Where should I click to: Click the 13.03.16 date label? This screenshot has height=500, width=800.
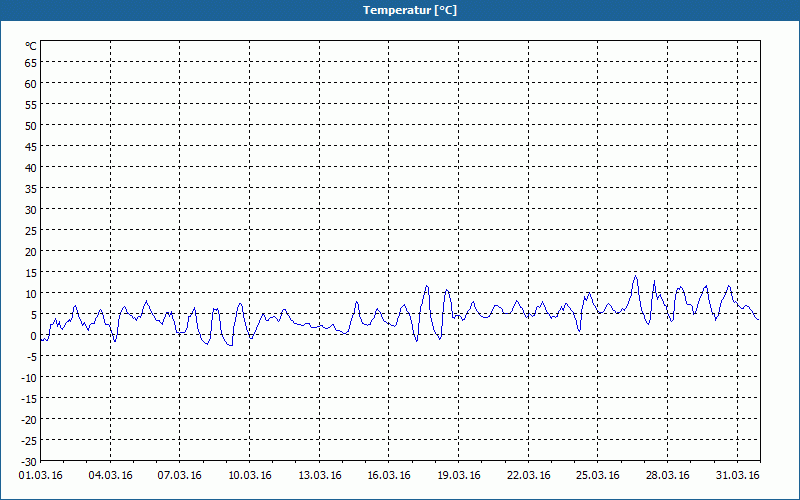tap(319, 476)
